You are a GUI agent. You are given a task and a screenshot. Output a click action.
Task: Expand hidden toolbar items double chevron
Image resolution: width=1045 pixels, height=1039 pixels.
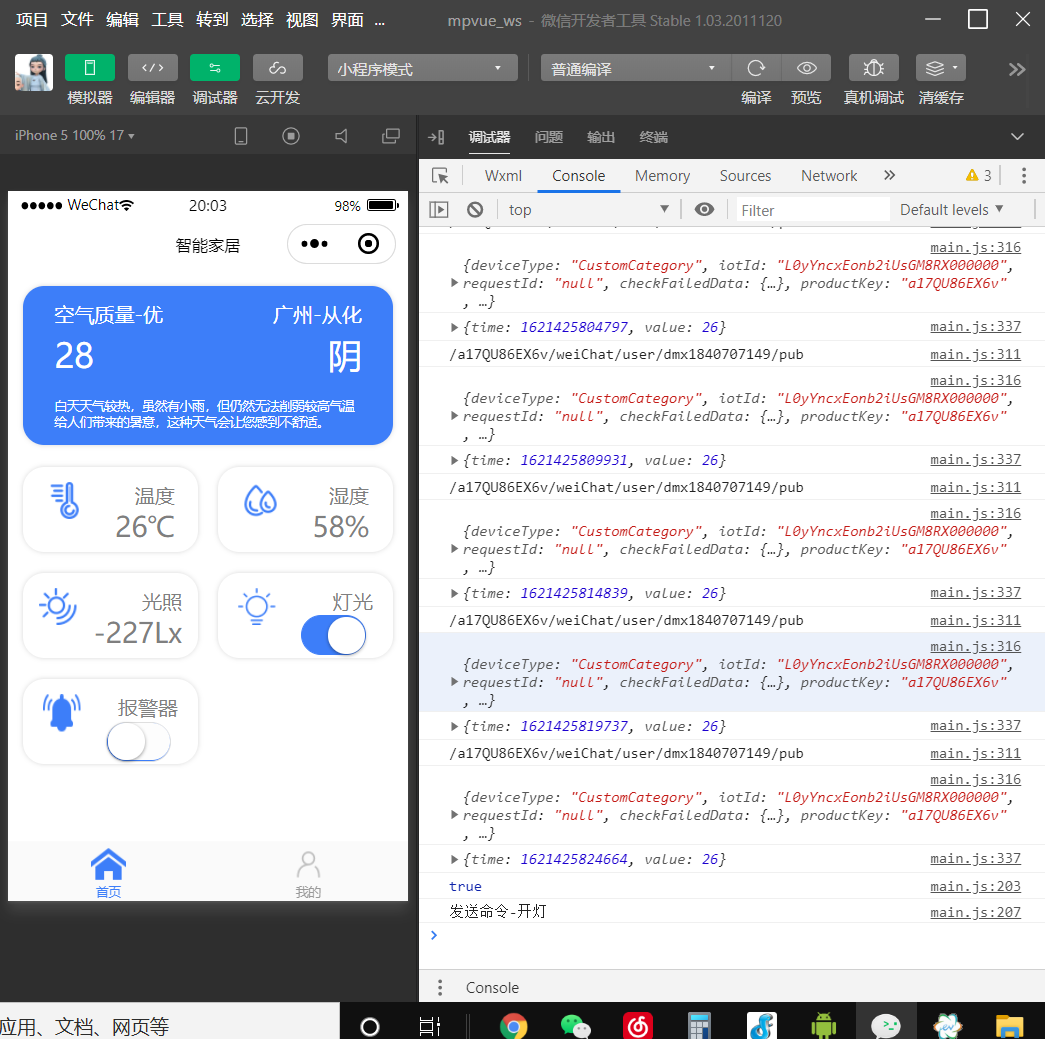click(x=1017, y=69)
